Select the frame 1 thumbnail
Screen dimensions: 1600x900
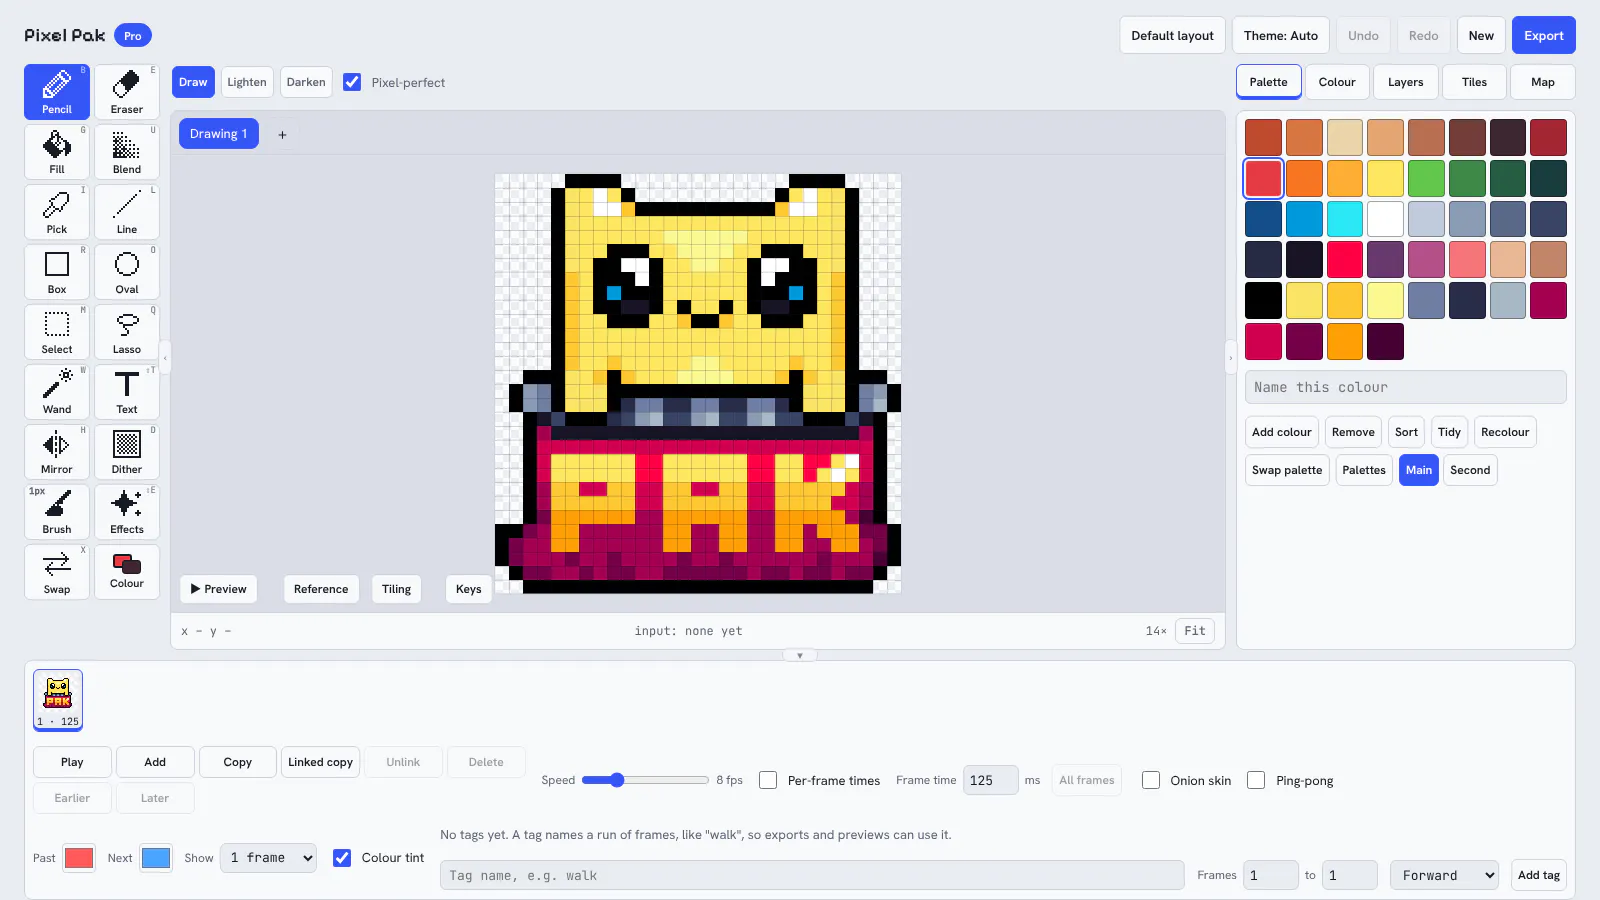click(x=58, y=700)
